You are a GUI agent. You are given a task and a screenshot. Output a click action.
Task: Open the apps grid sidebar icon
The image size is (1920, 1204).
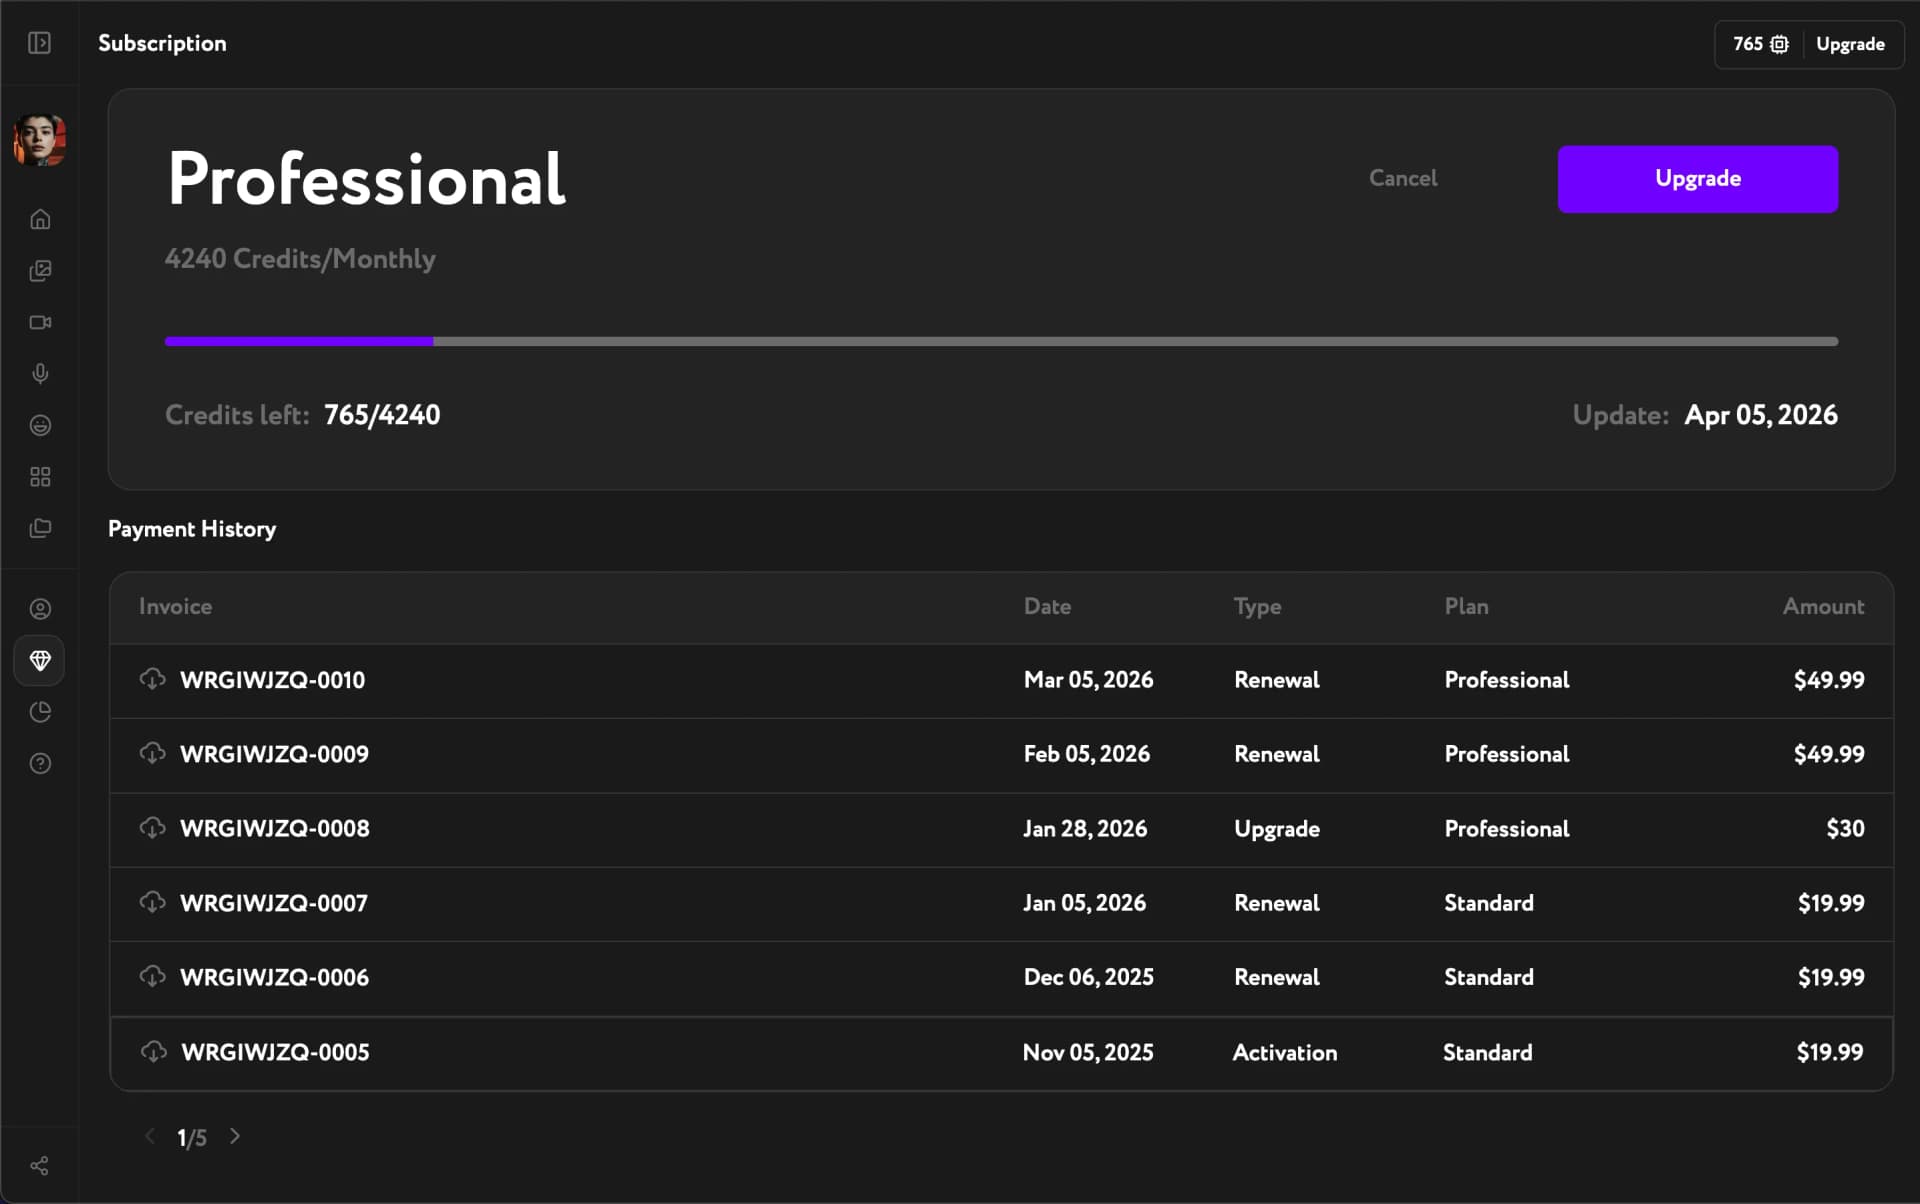click(x=40, y=477)
